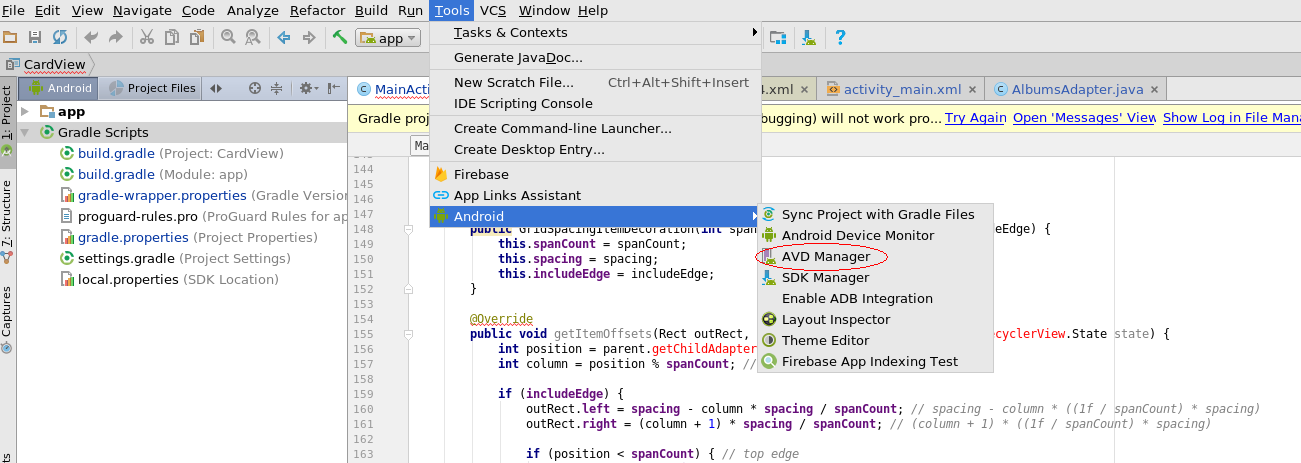This screenshot has width=1301, height=463.
Task: Open SDK Manager from Android submenu
Action: pos(875,277)
